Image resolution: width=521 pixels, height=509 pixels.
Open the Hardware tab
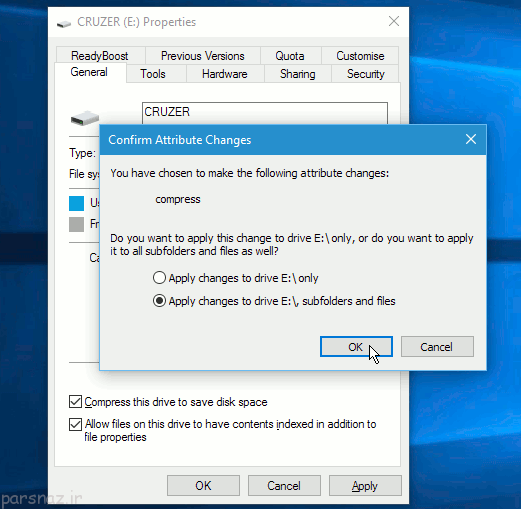[x=225, y=74]
